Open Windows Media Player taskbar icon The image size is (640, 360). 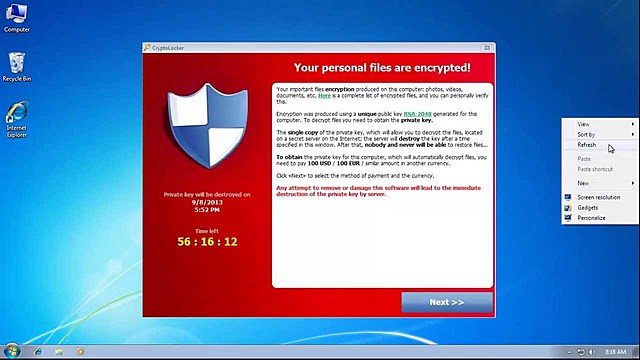click(80, 351)
